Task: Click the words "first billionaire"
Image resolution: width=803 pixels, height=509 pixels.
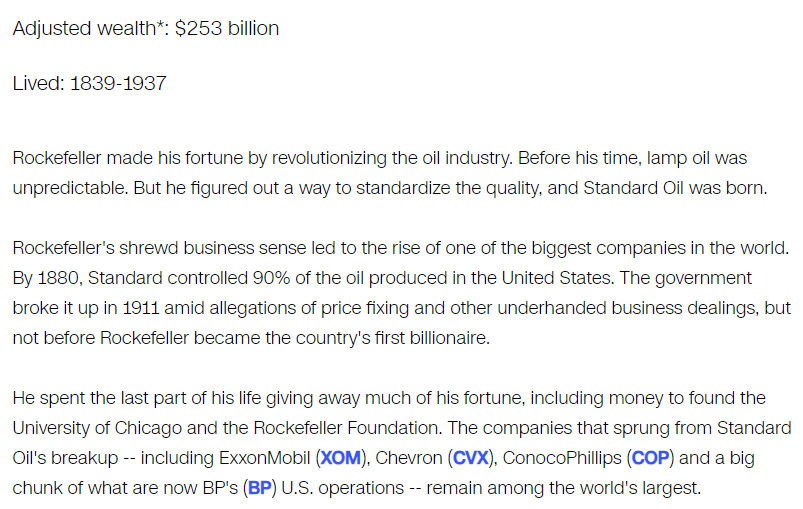Action: pyautogui.click(x=440, y=338)
